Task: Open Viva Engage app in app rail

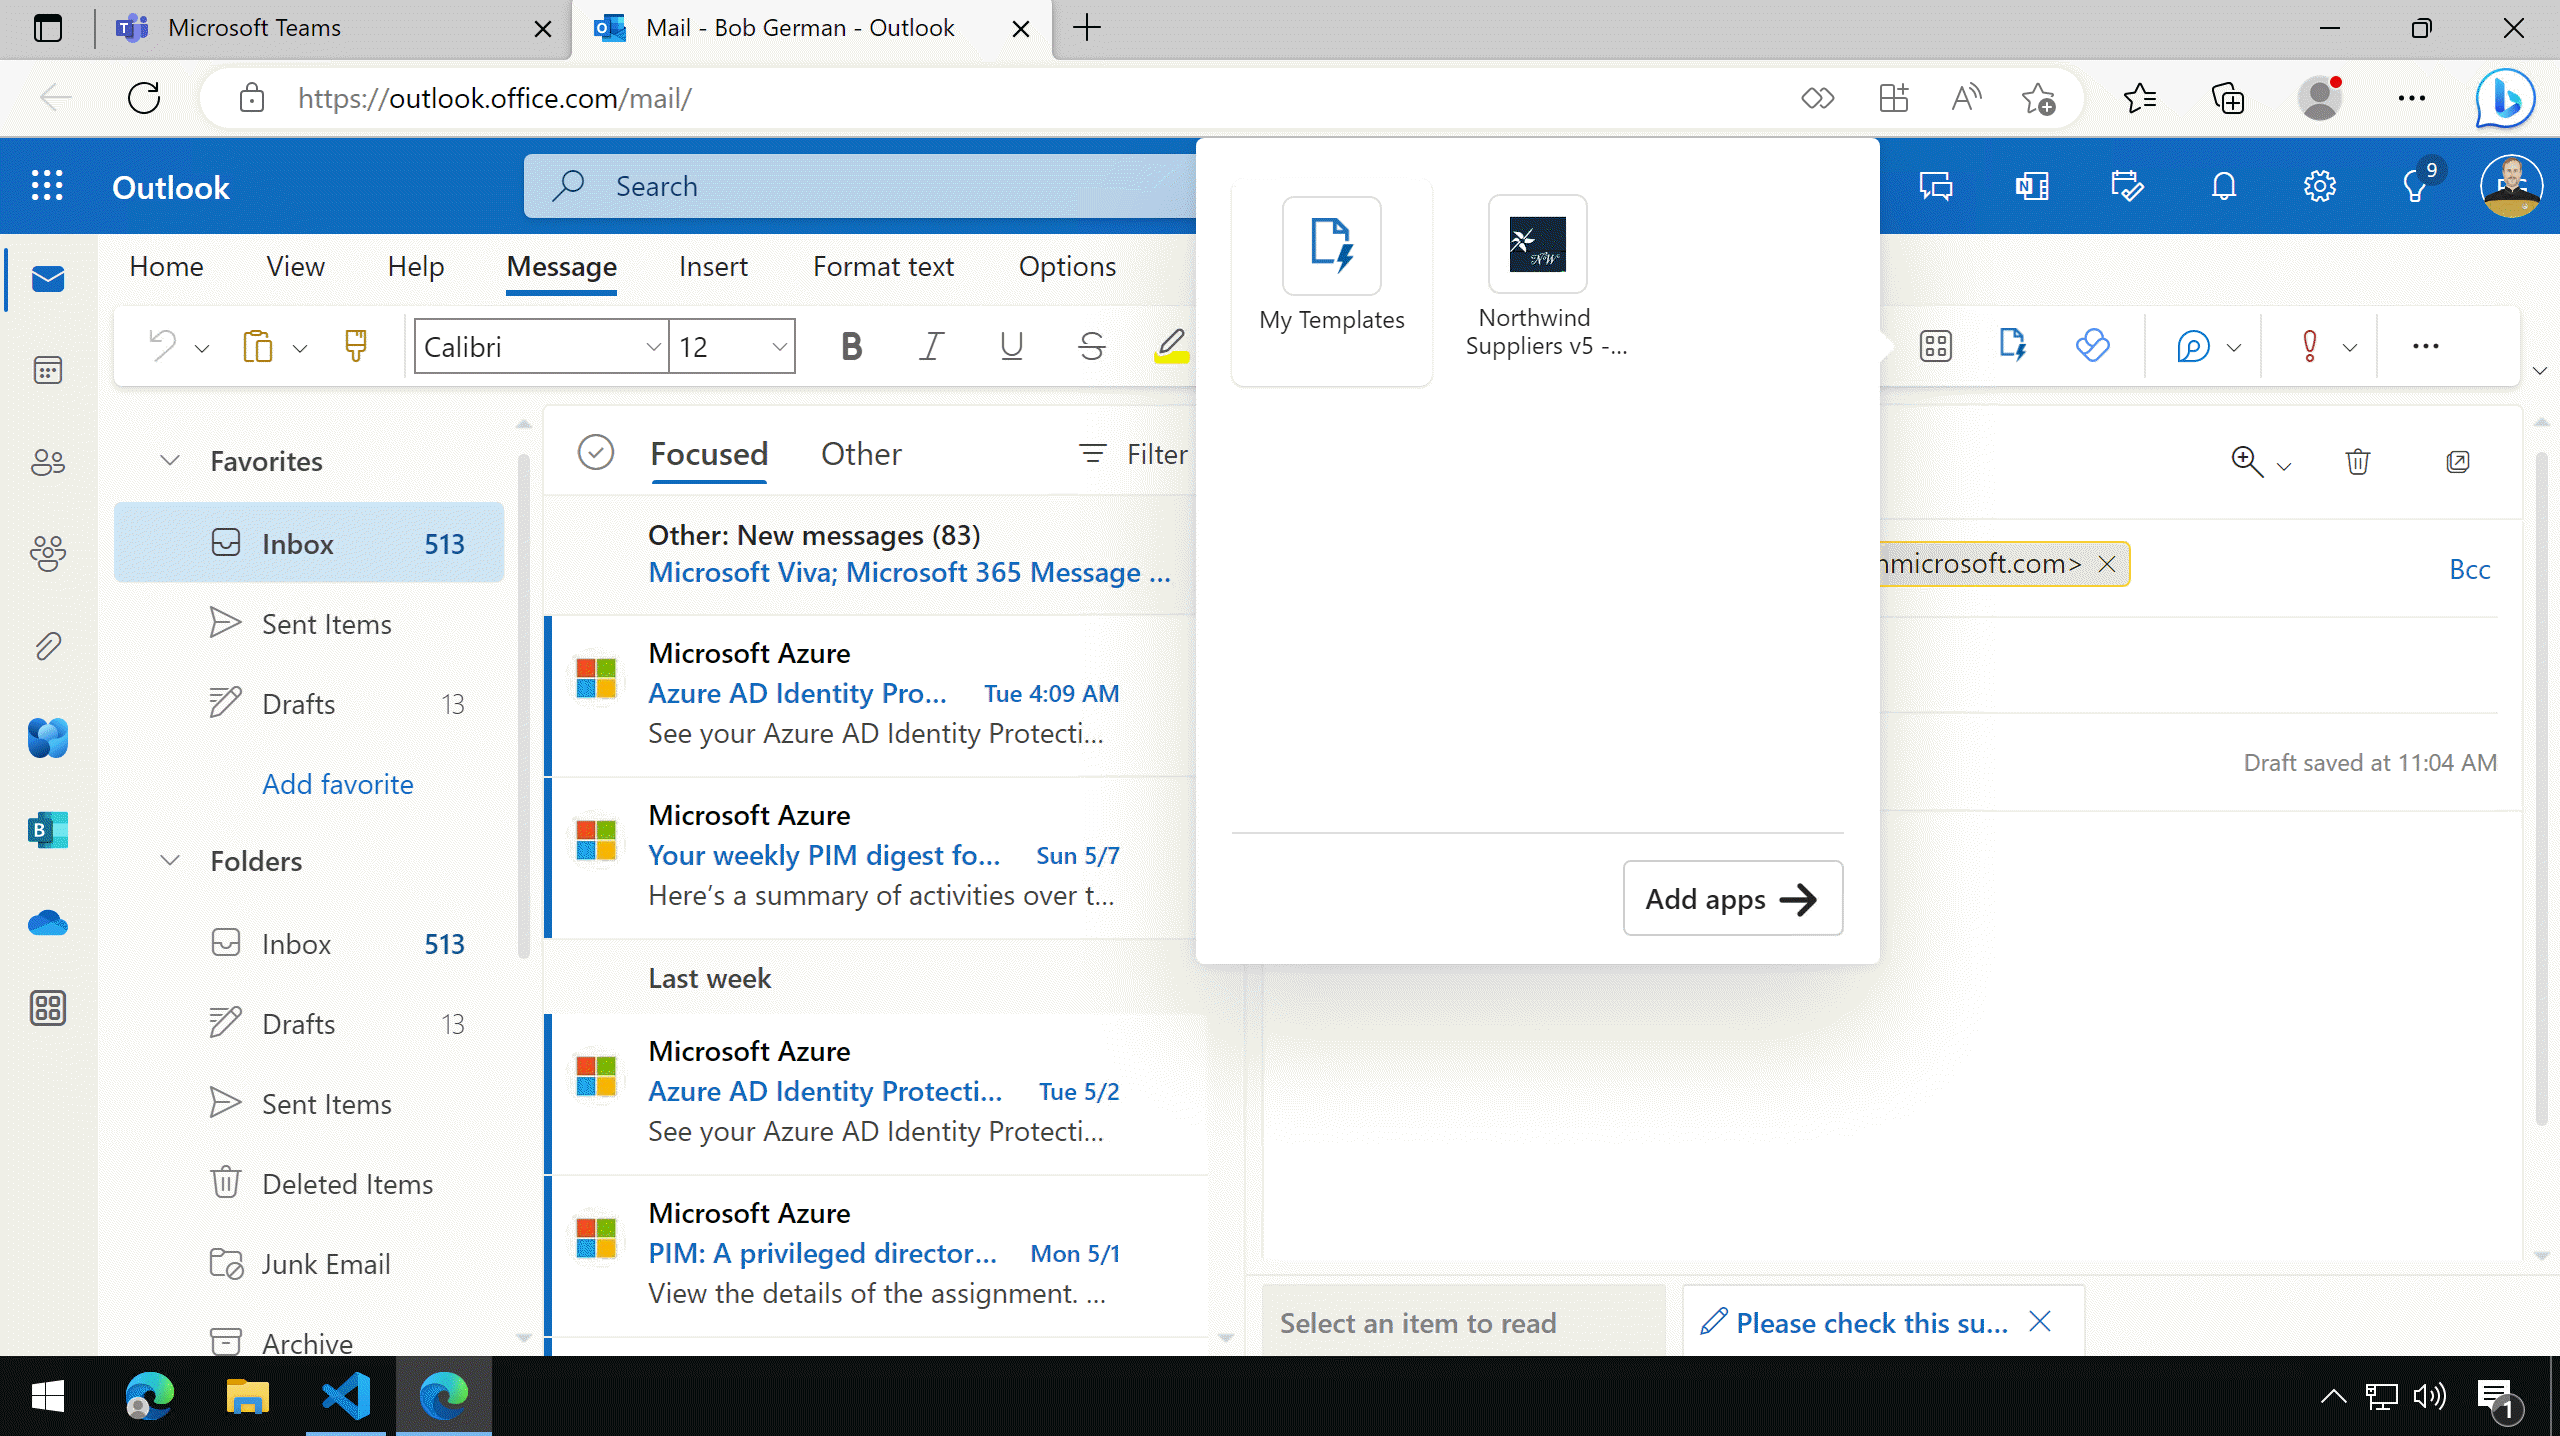Action: 48,738
